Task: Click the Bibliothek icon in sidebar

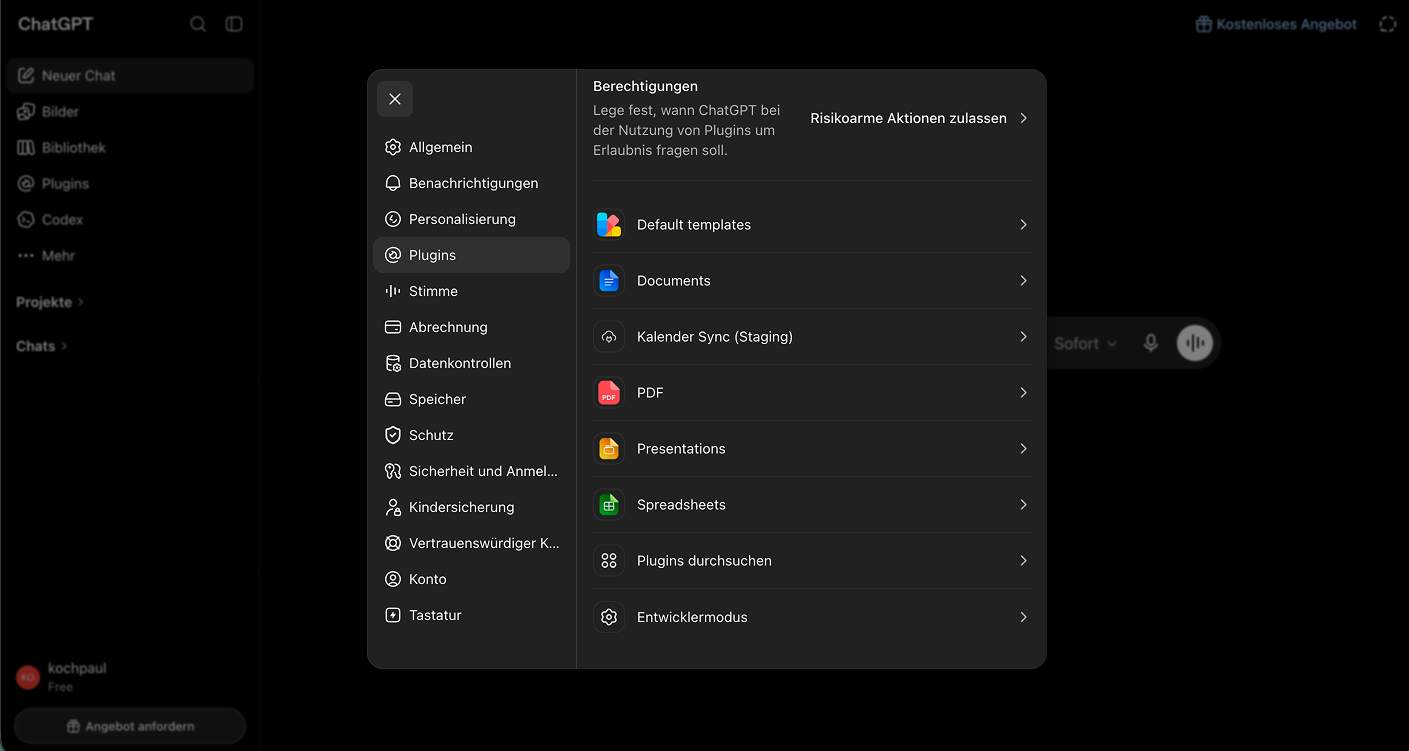Action: (26, 148)
